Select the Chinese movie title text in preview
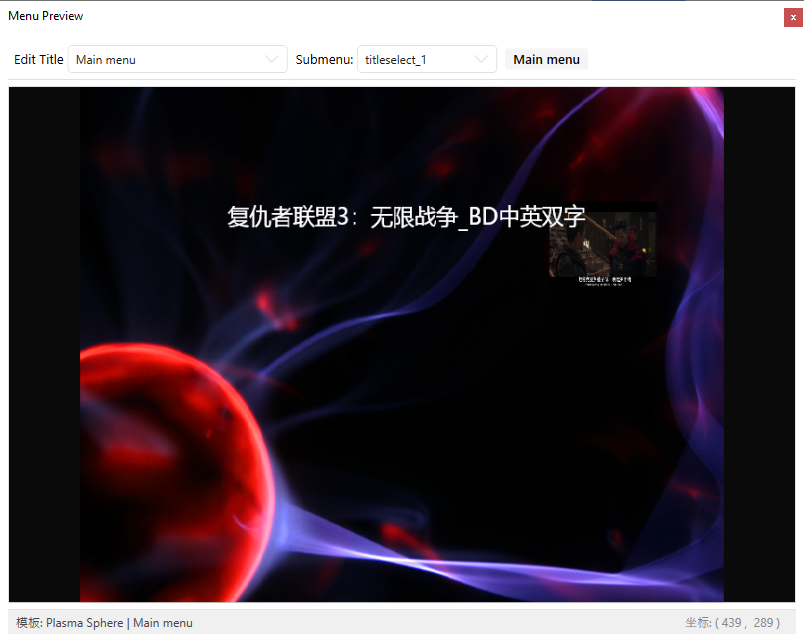 tap(406, 217)
